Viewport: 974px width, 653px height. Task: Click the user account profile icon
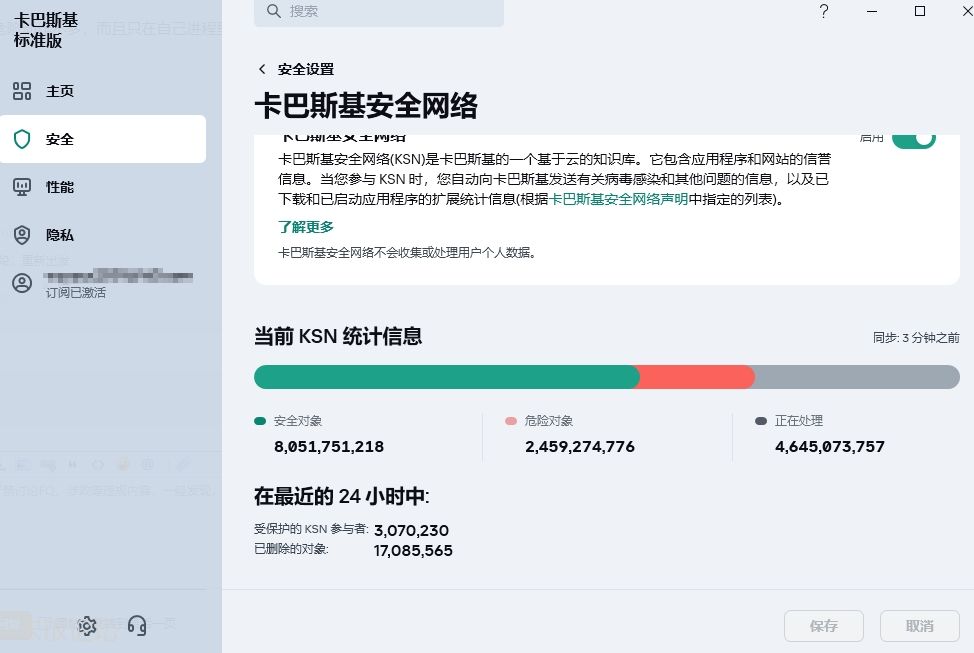pos(22,283)
